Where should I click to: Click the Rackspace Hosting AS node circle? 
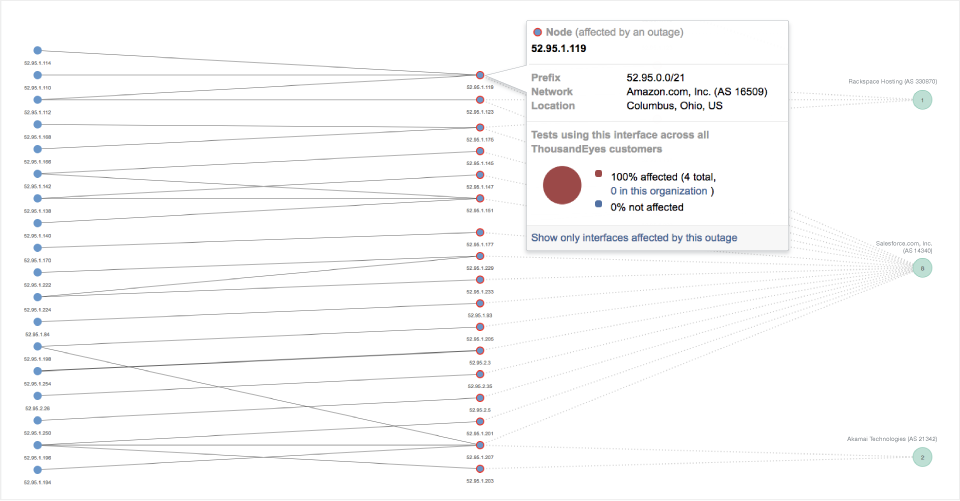(x=922, y=99)
